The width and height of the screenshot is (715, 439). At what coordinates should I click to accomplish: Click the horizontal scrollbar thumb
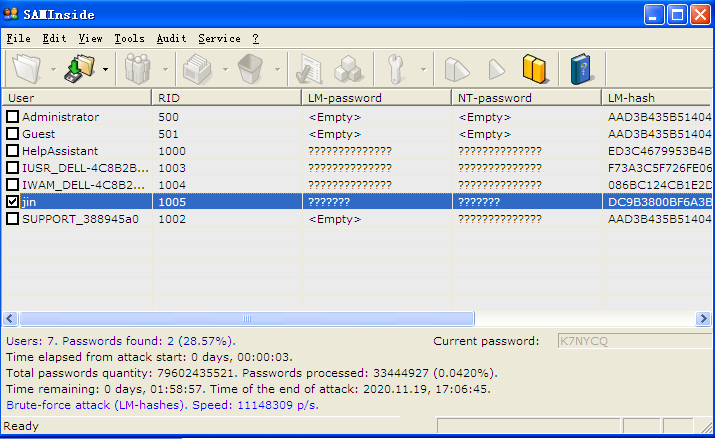pyautogui.click(x=247, y=318)
